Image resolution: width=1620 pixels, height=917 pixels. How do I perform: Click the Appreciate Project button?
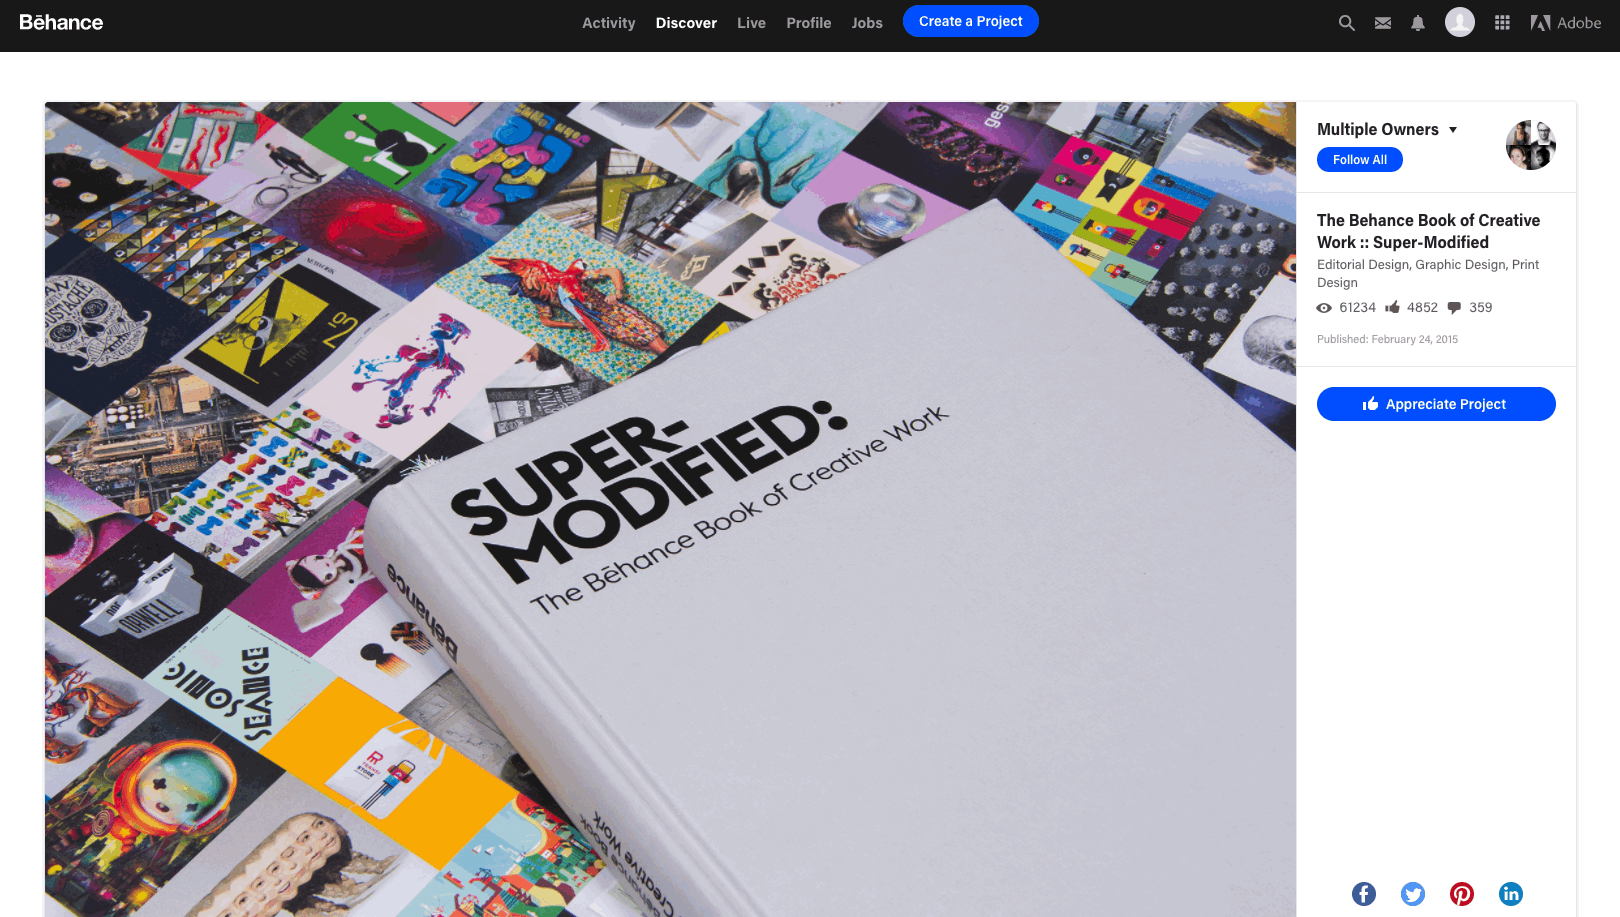[x=1436, y=404]
